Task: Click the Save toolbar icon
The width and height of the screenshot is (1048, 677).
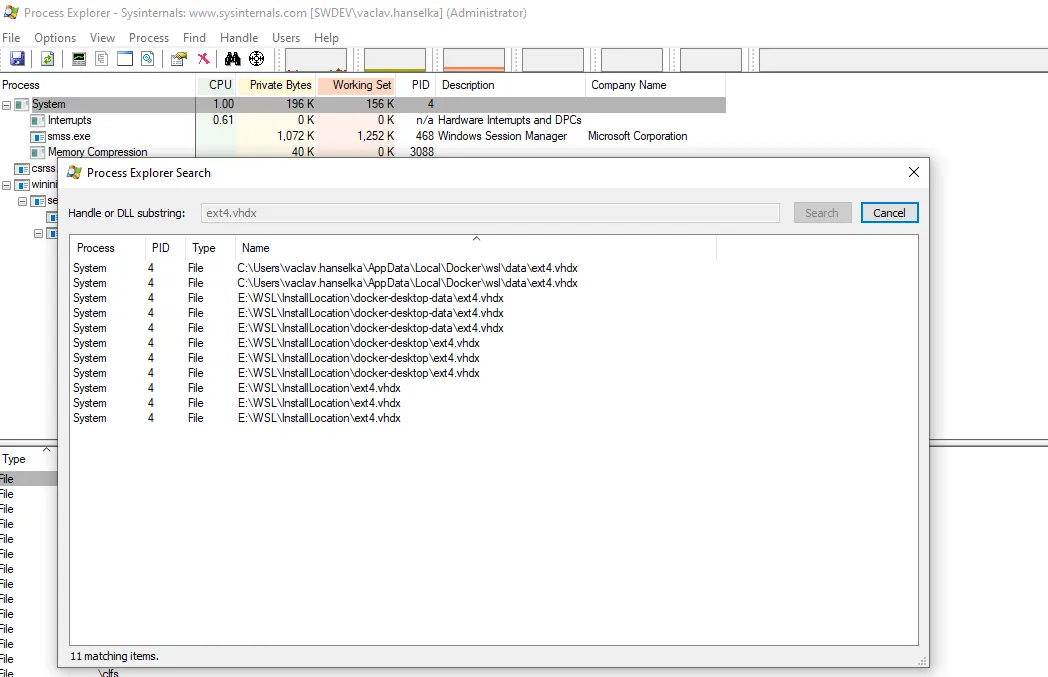Action: pos(17,59)
